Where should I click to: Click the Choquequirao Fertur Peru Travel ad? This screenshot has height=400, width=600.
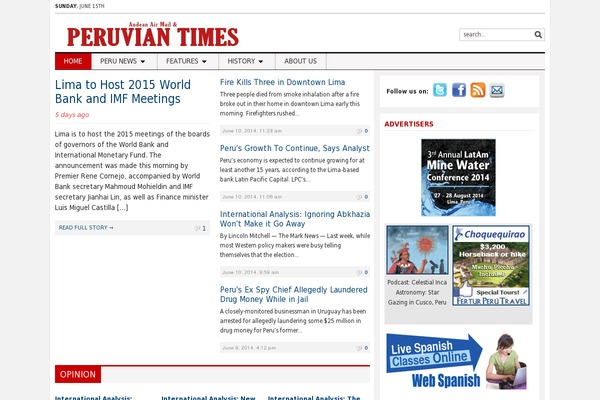click(x=491, y=265)
